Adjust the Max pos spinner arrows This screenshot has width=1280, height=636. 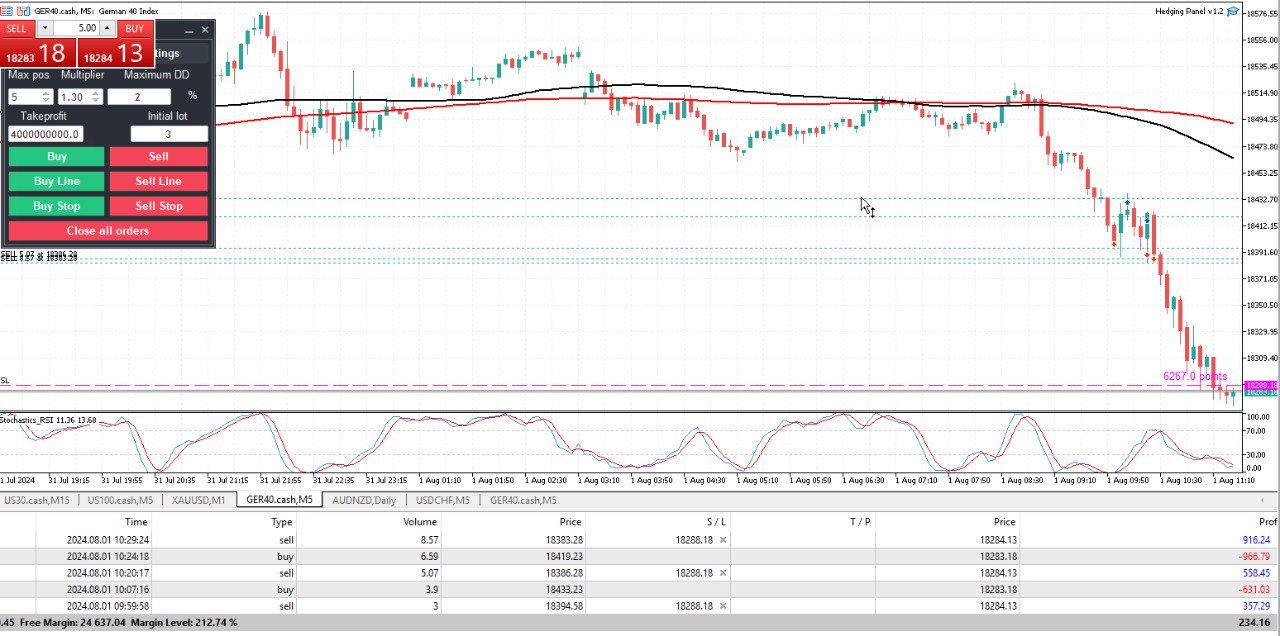tap(46, 97)
